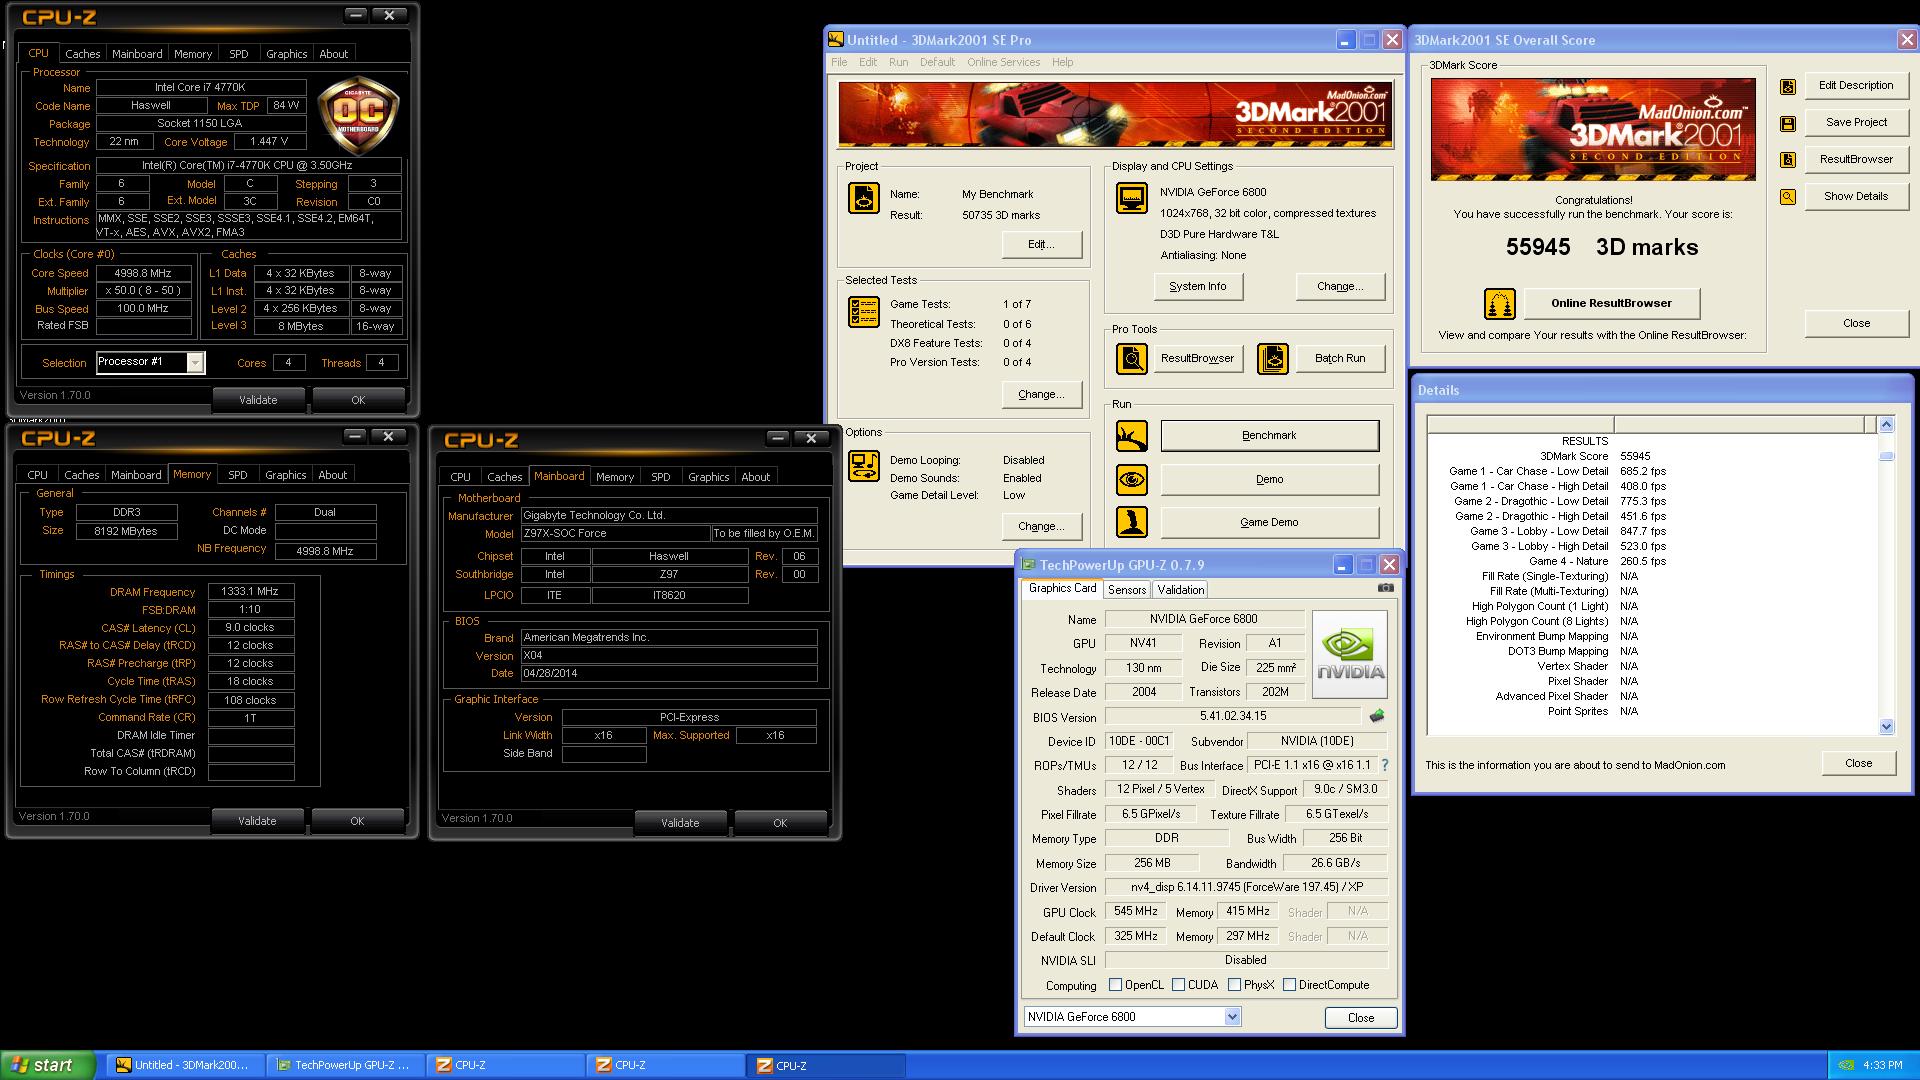Click the System Info button

pyautogui.click(x=1197, y=286)
